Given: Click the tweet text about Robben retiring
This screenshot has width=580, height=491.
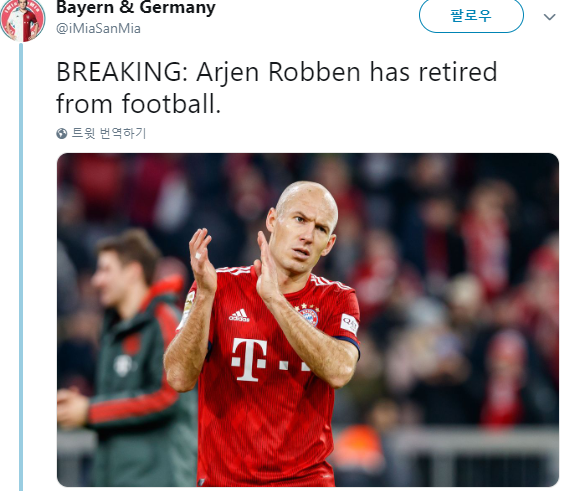Looking at the screenshot, I should coord(277,88).
